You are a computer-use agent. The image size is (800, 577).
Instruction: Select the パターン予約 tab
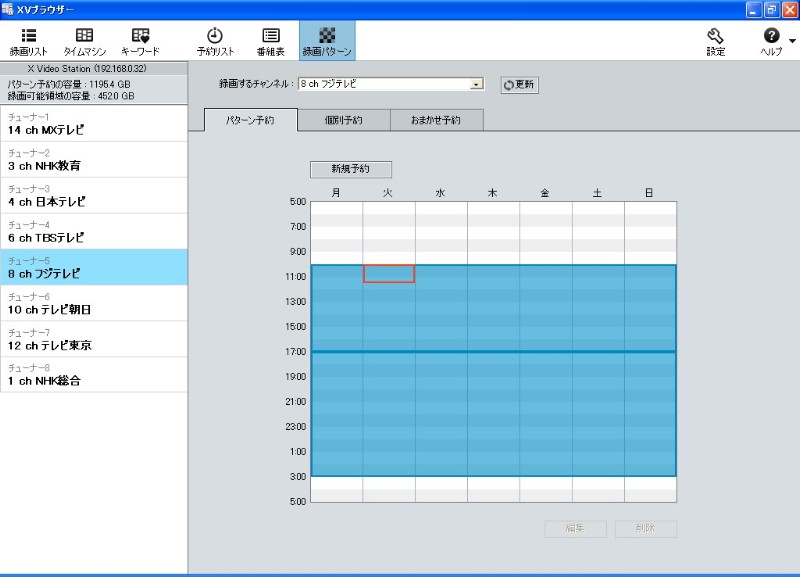coord(250,120)
